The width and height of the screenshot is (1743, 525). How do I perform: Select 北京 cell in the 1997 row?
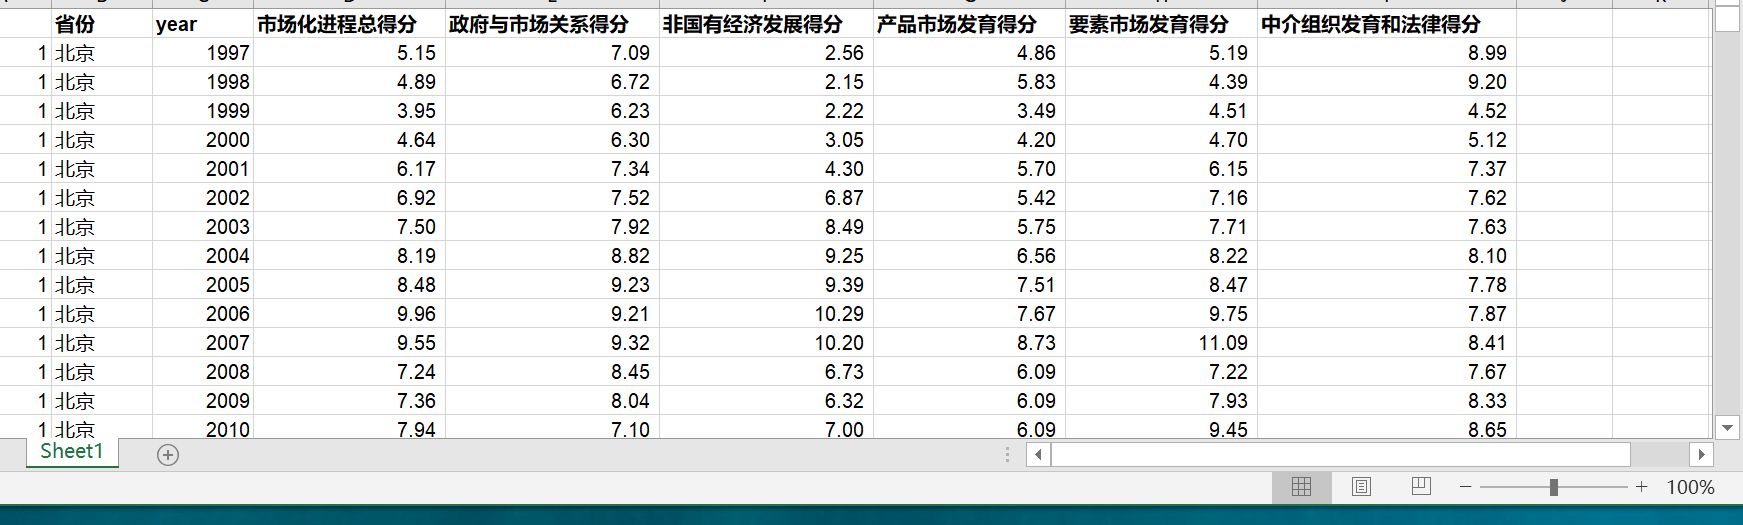click(x=102, y=53)
